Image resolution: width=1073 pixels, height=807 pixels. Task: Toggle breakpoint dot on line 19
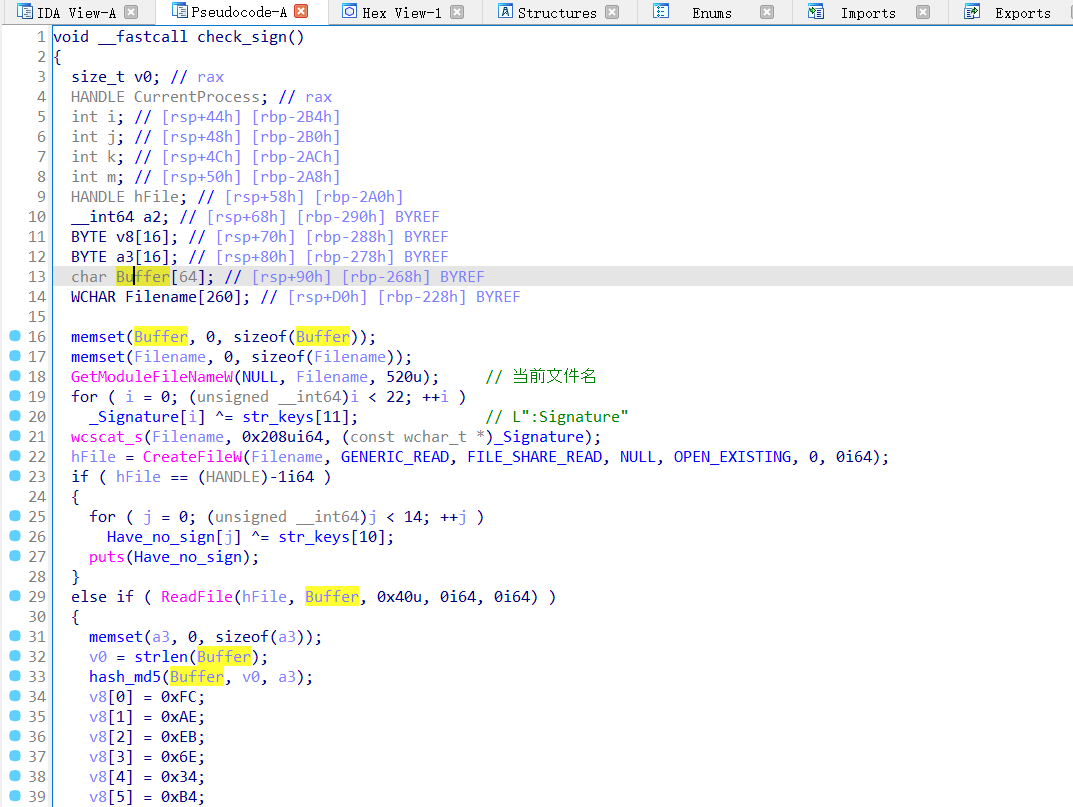tap(14, 395)
